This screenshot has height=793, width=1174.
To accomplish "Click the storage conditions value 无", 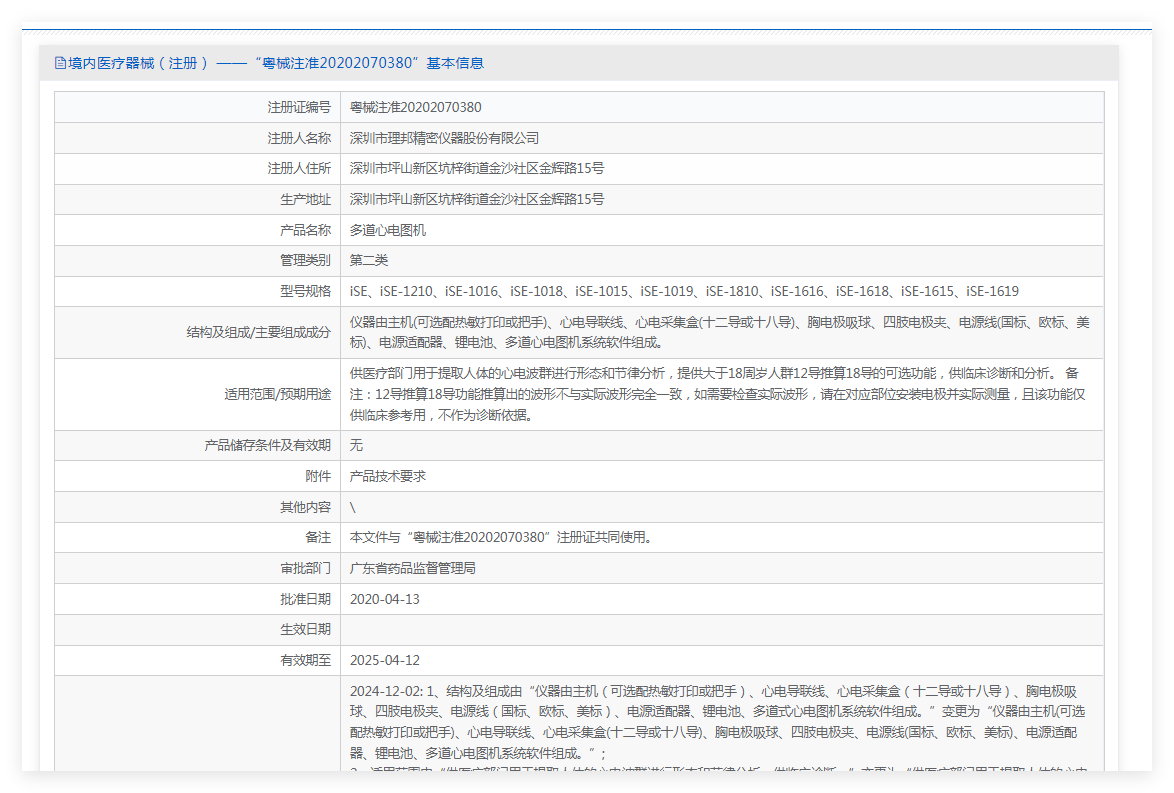I will pos(356,446).
